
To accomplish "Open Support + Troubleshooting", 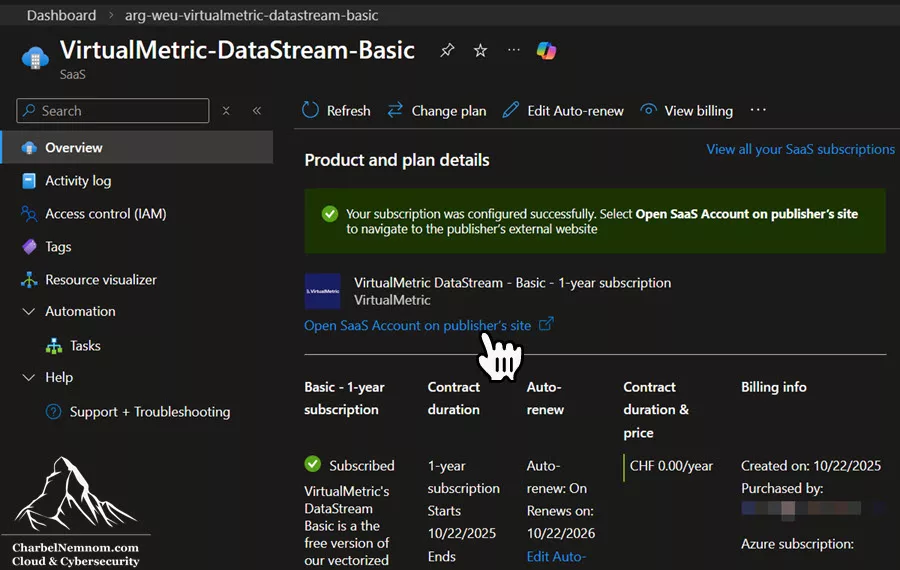I will click(150, 412).
